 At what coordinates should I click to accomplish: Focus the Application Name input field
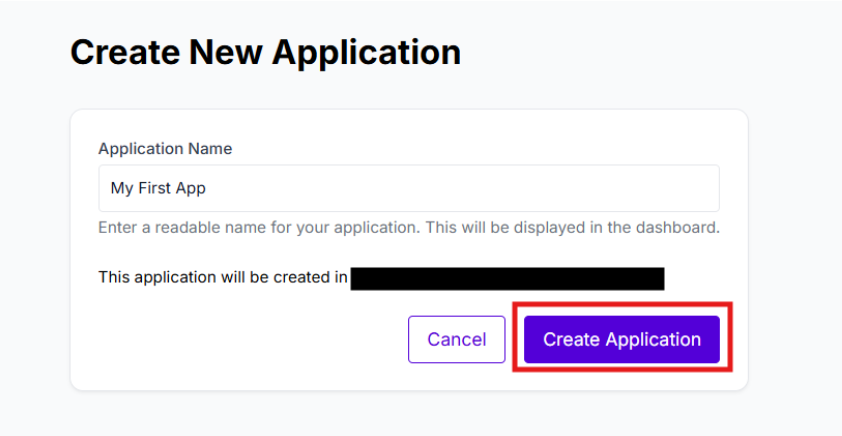point(408,188)
